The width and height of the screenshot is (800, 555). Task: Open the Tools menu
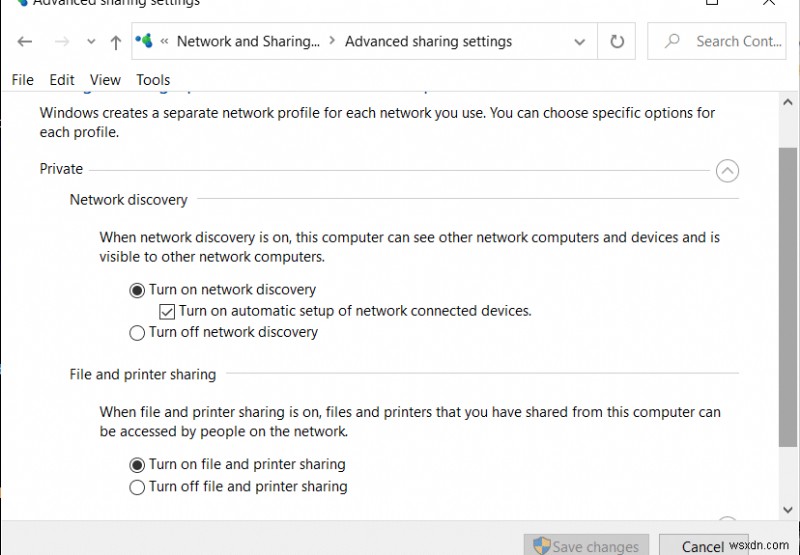[x=153, y=80]
